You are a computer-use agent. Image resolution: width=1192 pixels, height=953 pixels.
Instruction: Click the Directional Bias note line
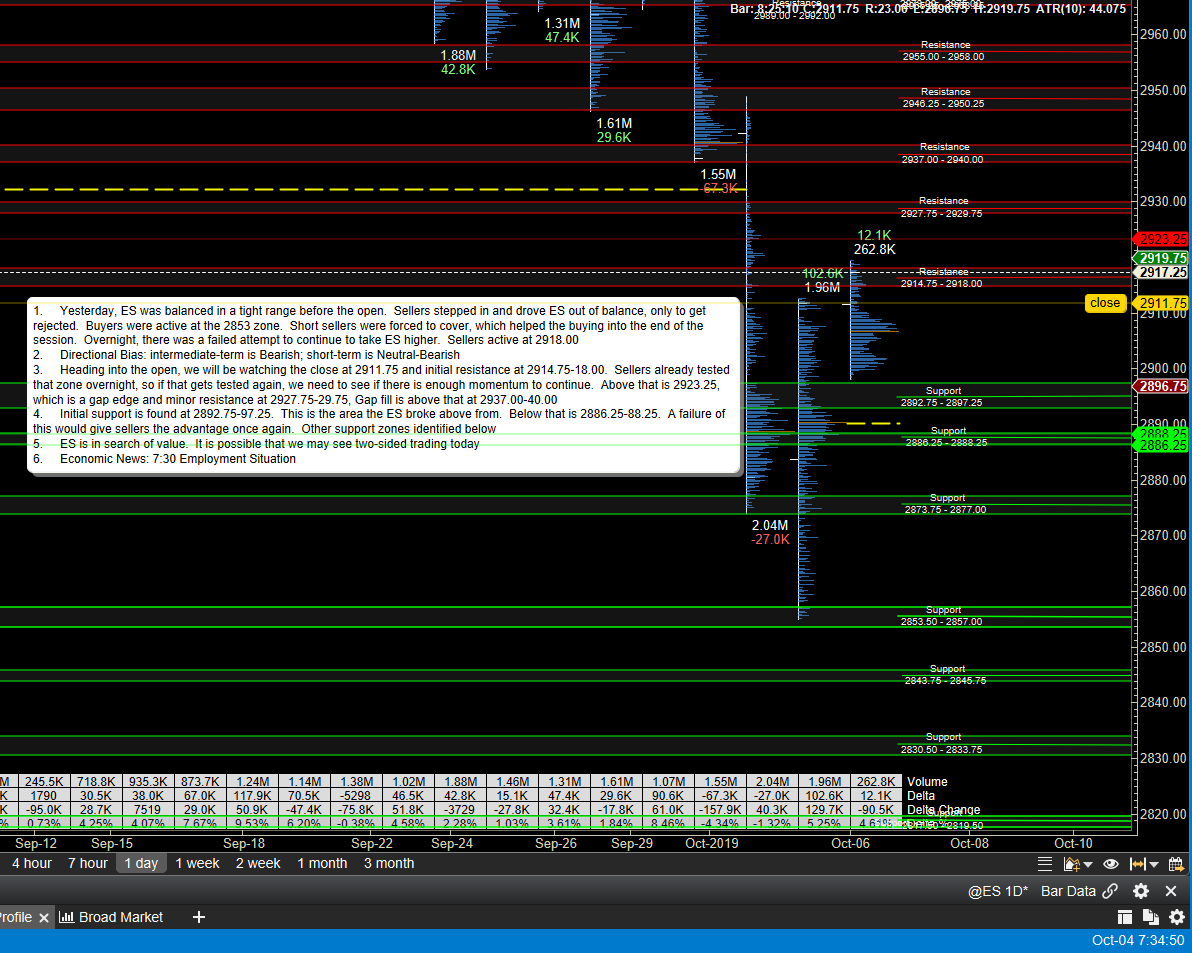coord(246,355)
